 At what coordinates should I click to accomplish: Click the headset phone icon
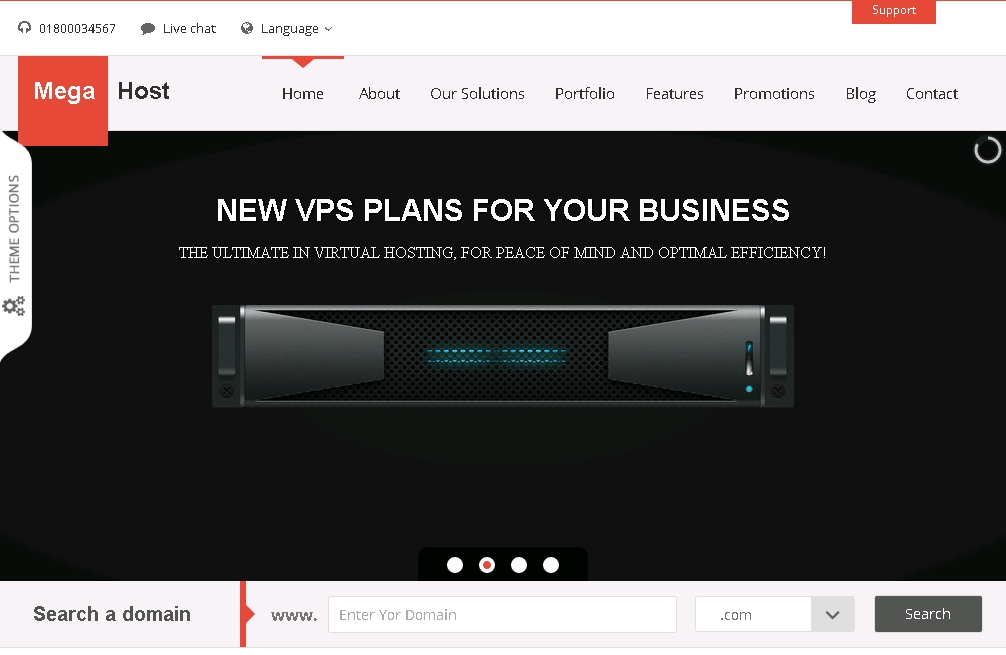click(24, 28)
